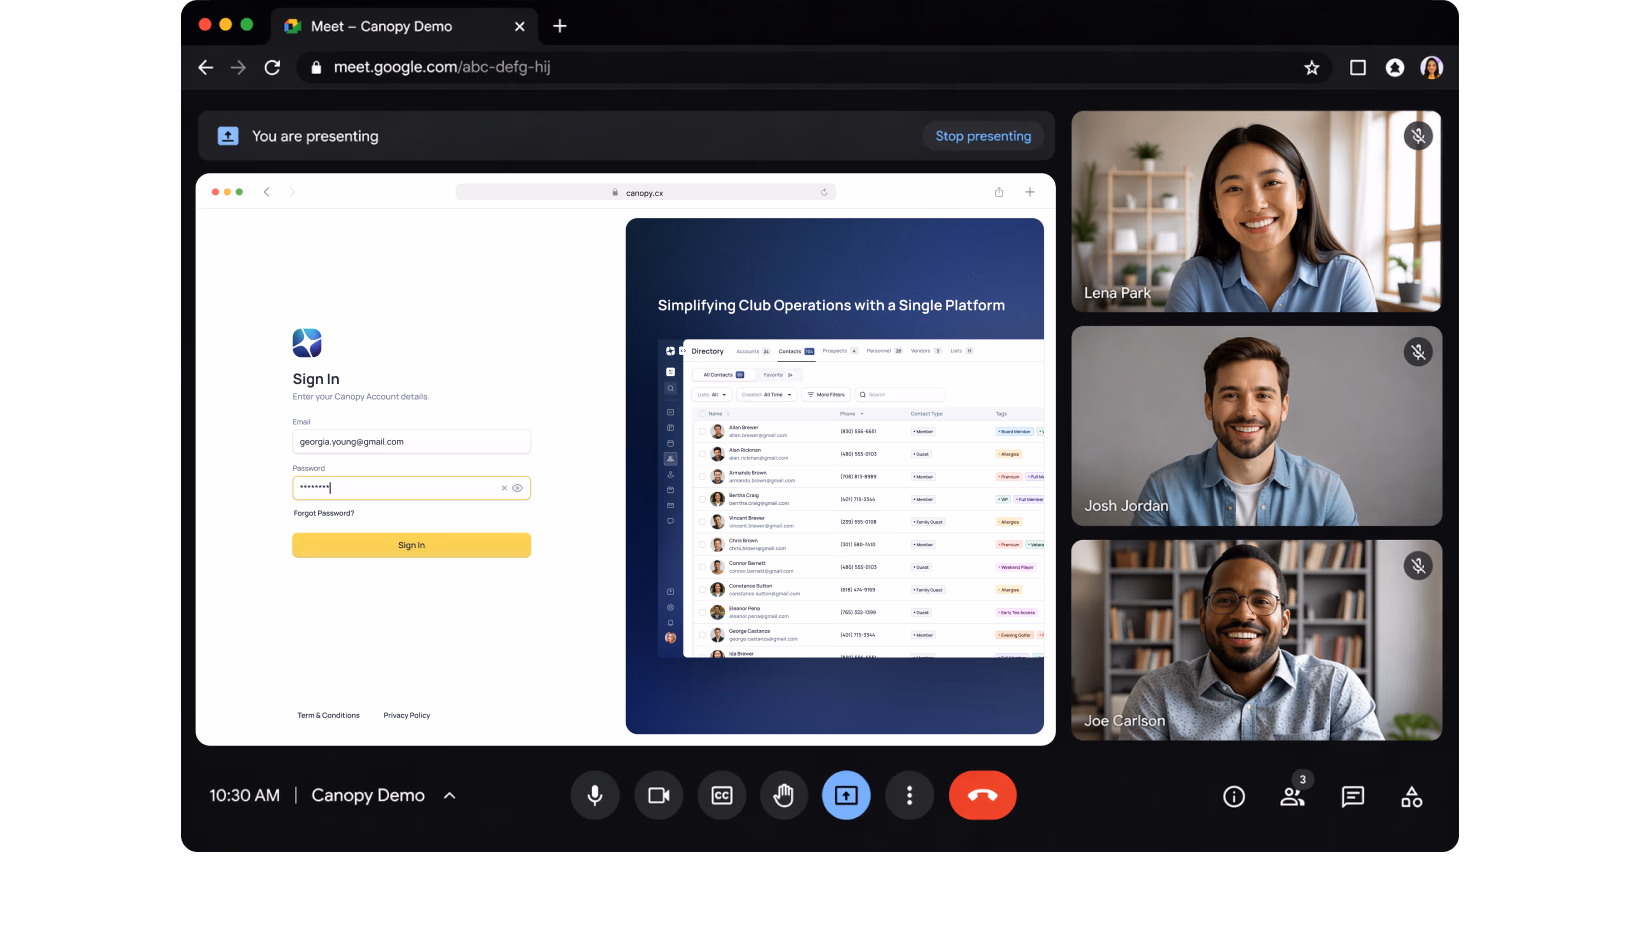Image resolution: width=1640 pixels, height=928 pixels.
Task: Click the yellow Sign In button
Action: (411, 545)
